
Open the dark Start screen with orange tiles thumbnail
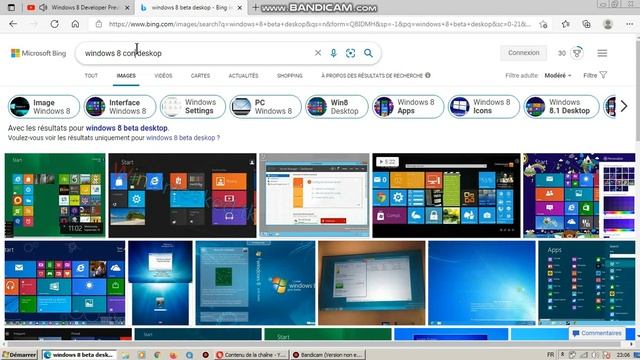click(182, 195)
